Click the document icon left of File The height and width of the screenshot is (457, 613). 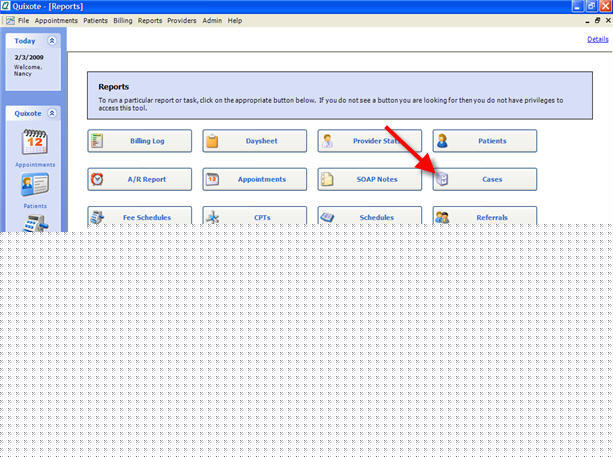click(10, 20)
